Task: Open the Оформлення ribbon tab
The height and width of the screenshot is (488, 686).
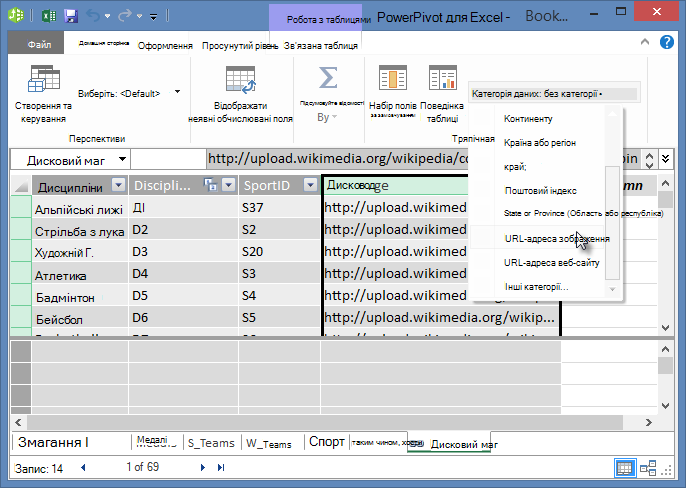Action: click(165, 46)
